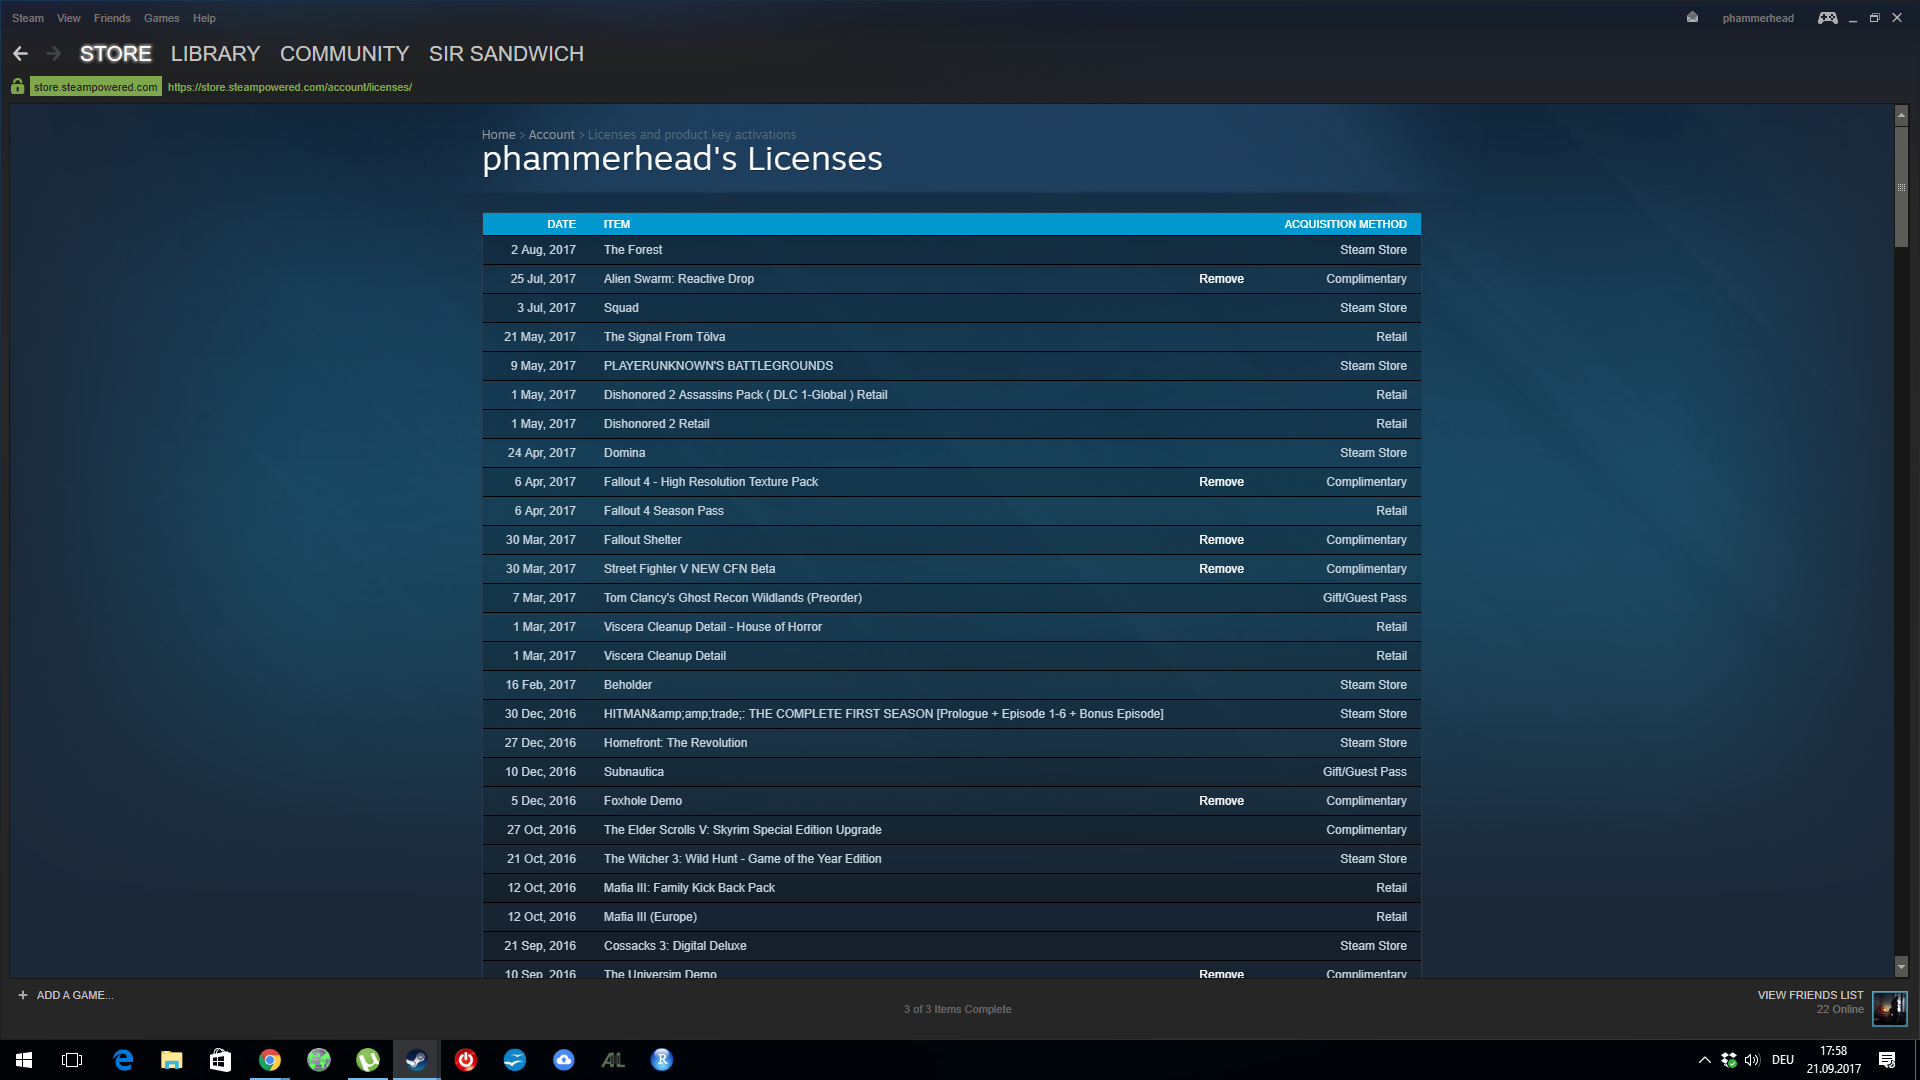Image resolution: width=1920 pixels, height=1080 pixels.
Task: Click the Home breadcrumb link
Action: coord(498,135)
